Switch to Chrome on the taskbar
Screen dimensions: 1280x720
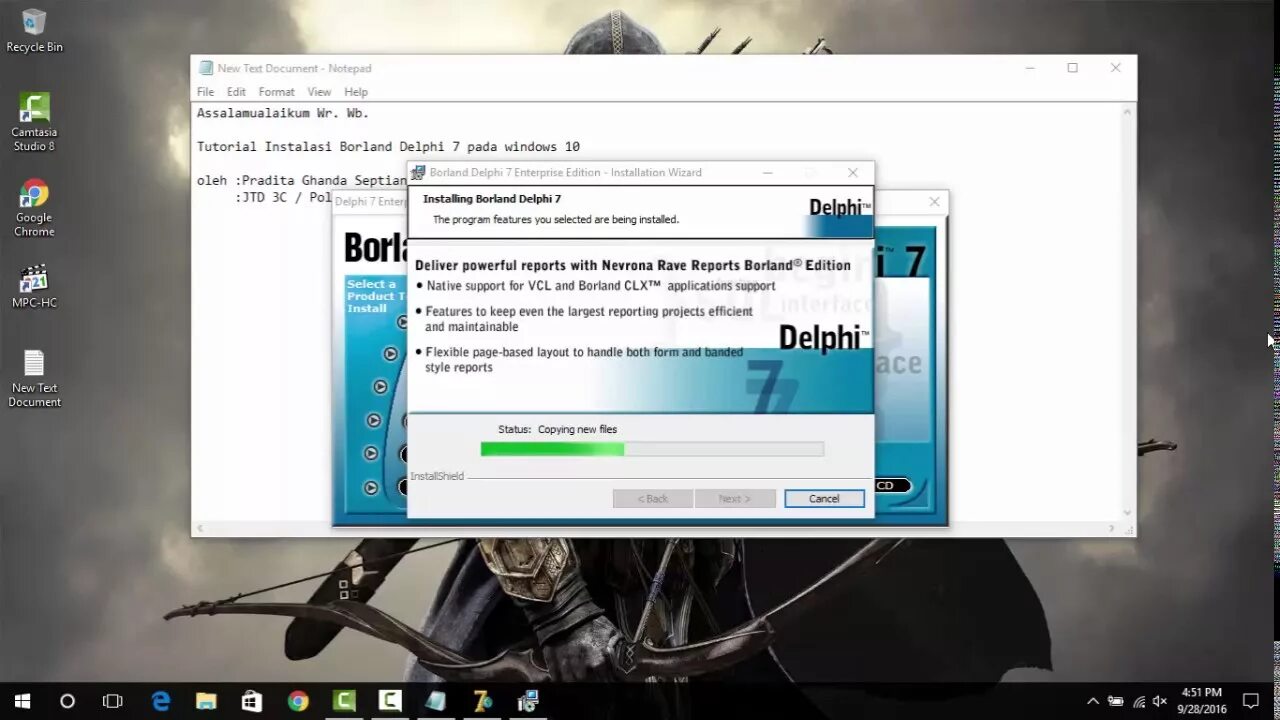click(x=298, y=701)
